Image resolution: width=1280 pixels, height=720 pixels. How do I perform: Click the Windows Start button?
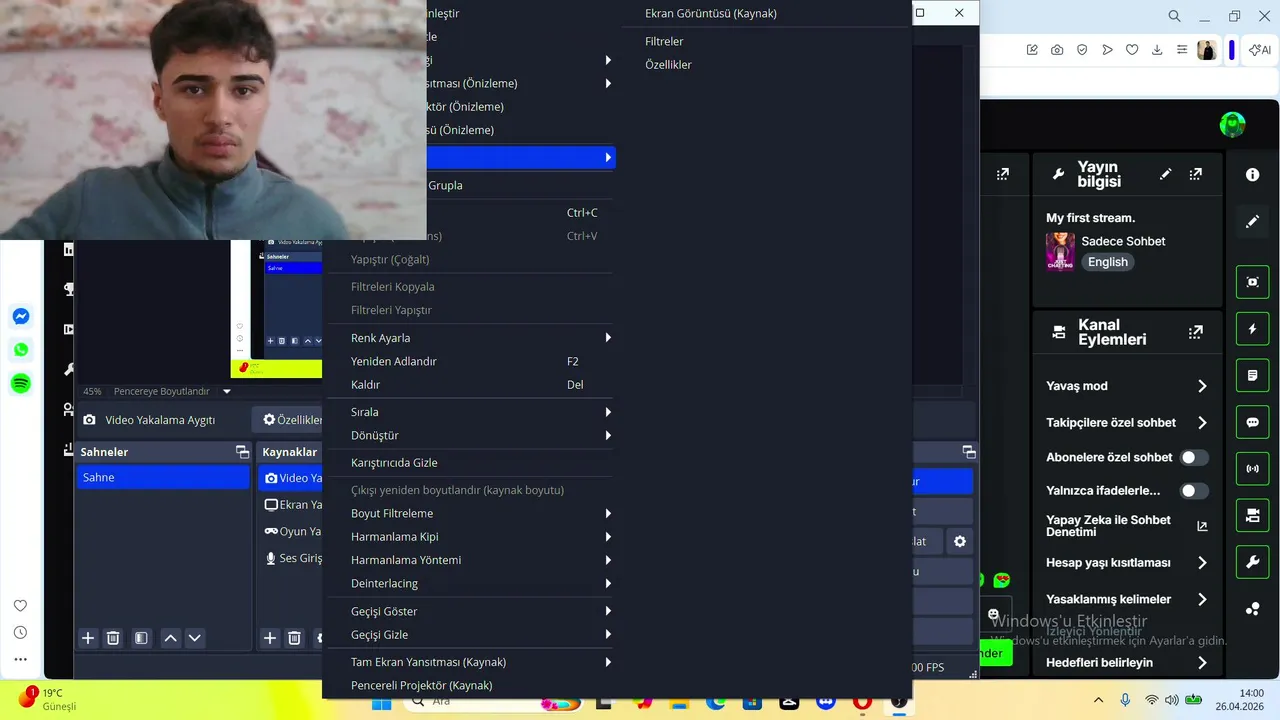click(381, 703)
